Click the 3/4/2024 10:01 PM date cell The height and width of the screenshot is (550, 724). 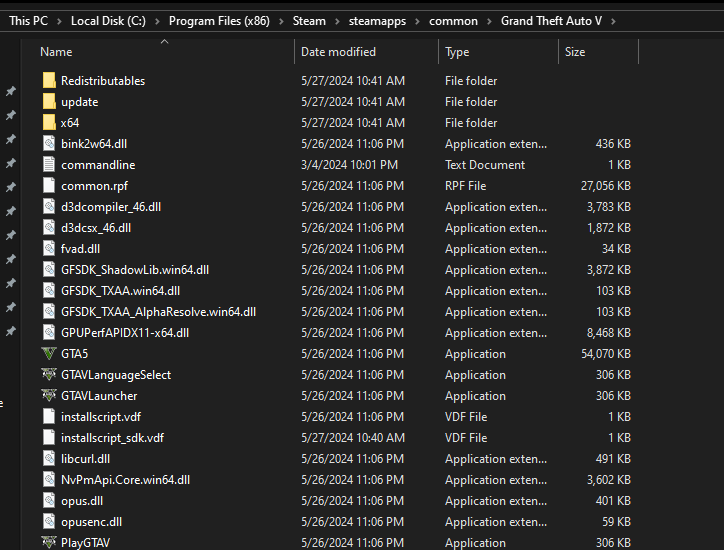(x=350, y=165)
